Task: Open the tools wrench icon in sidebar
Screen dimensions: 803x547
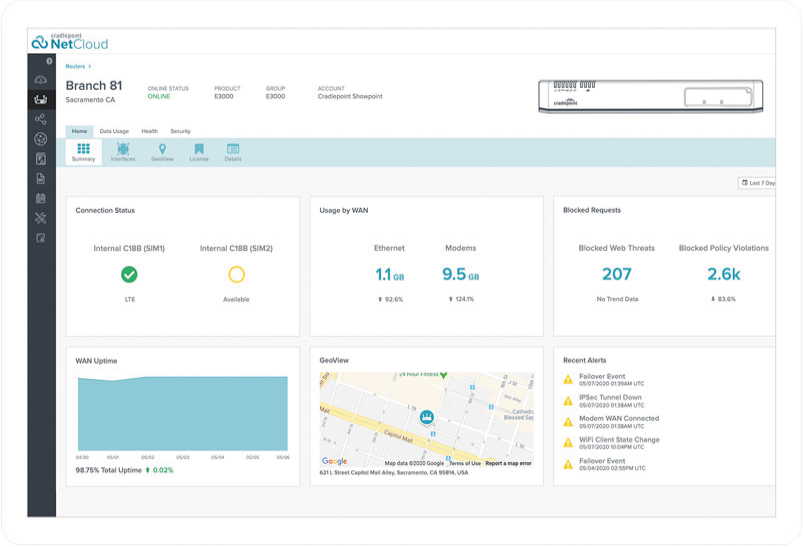Action: pos(41,218)
